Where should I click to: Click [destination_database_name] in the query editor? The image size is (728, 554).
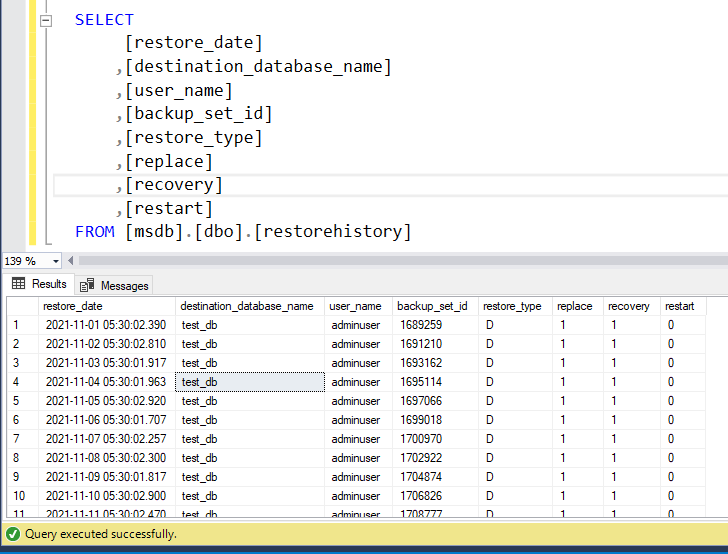tap(258, 67)
